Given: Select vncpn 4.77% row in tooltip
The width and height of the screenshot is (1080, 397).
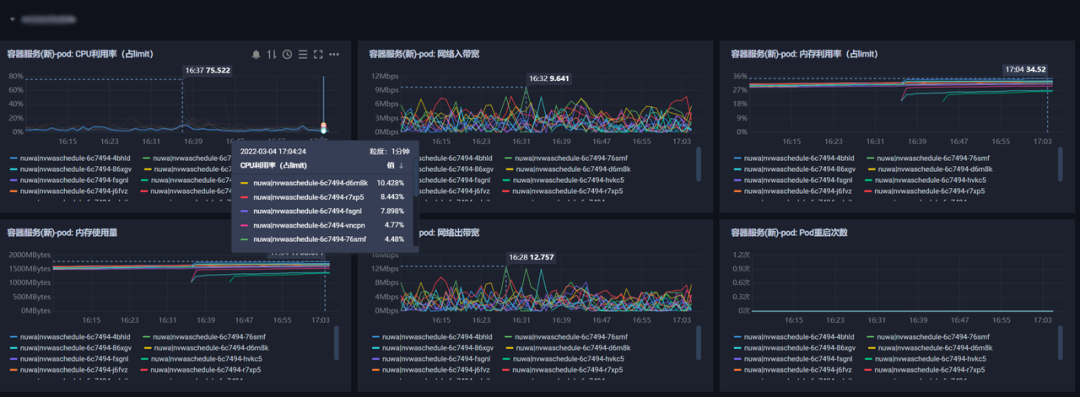Looking at the screenshot, I should coord(323,225).
